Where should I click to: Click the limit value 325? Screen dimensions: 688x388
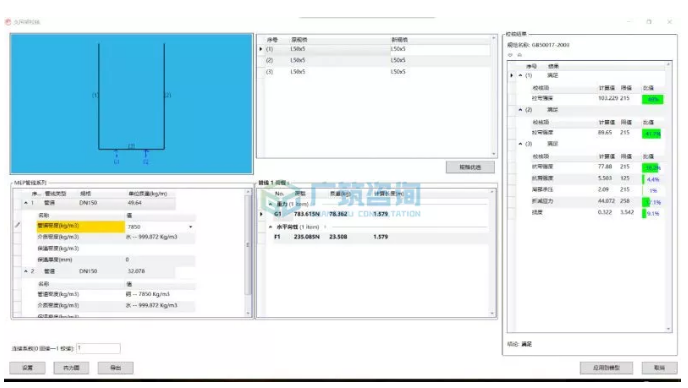[x=625, y=178]
